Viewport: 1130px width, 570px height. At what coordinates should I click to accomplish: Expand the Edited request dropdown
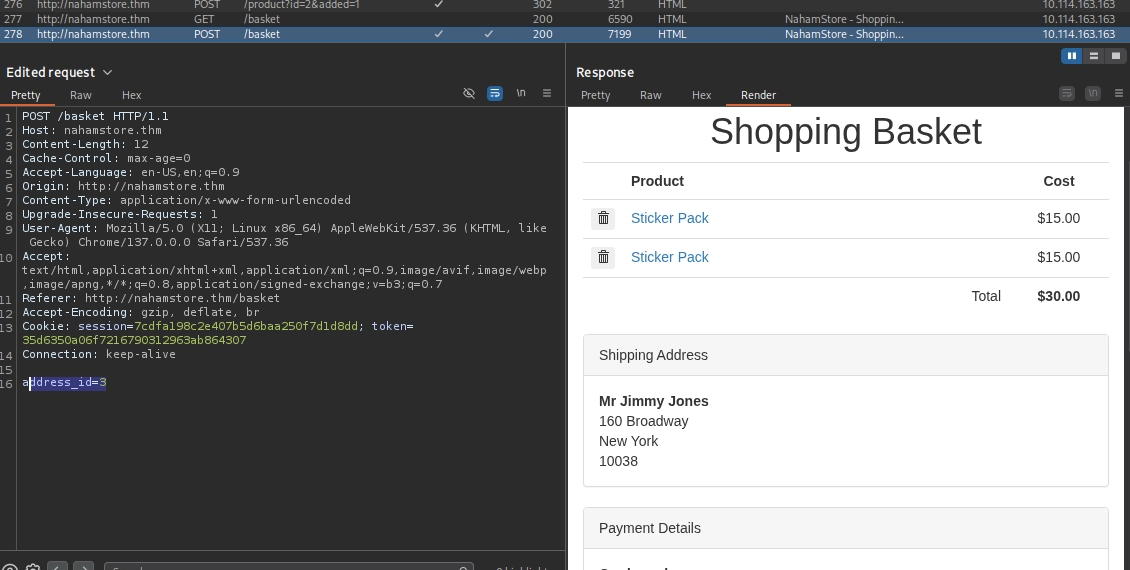pos(107,72)
